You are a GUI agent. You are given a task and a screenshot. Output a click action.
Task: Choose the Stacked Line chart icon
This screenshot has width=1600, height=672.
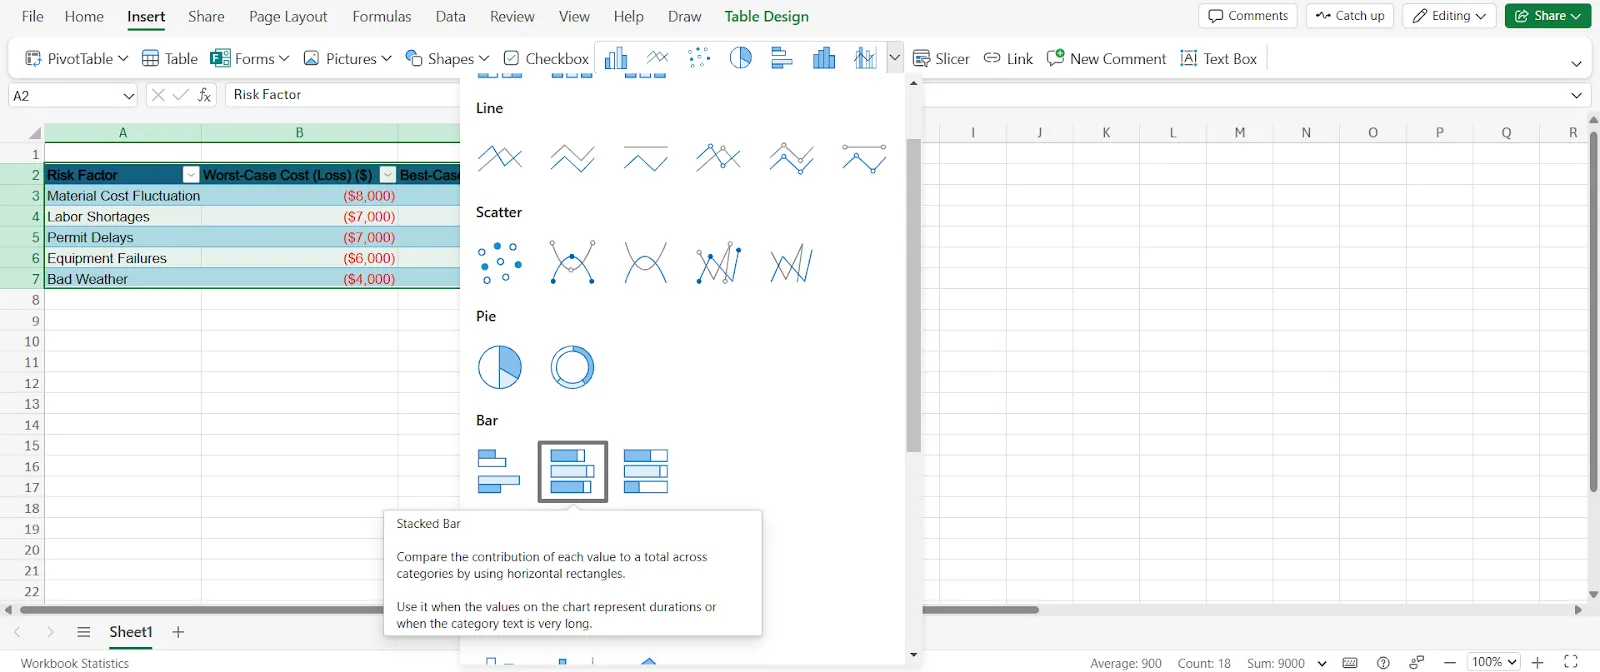(x=573, y=158)
